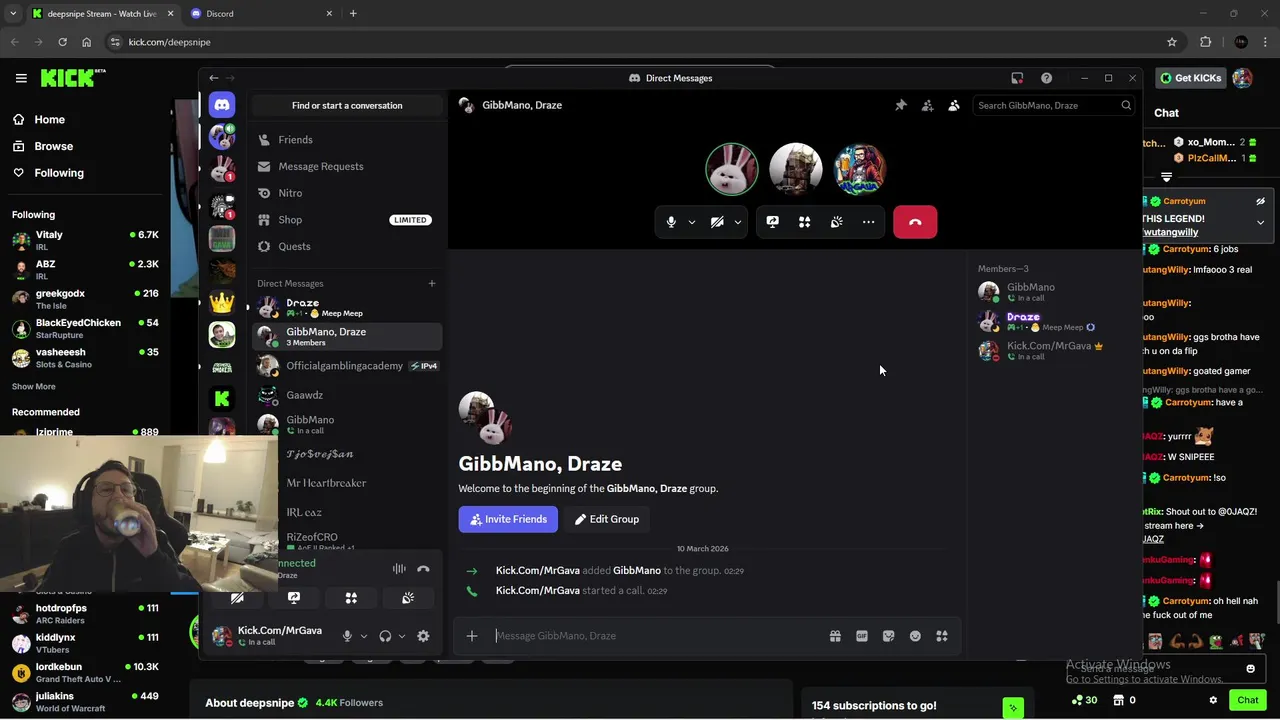Open Discord User Settings gear
This screenshot has width=1280, height=720.
click(x=423, y=636)
